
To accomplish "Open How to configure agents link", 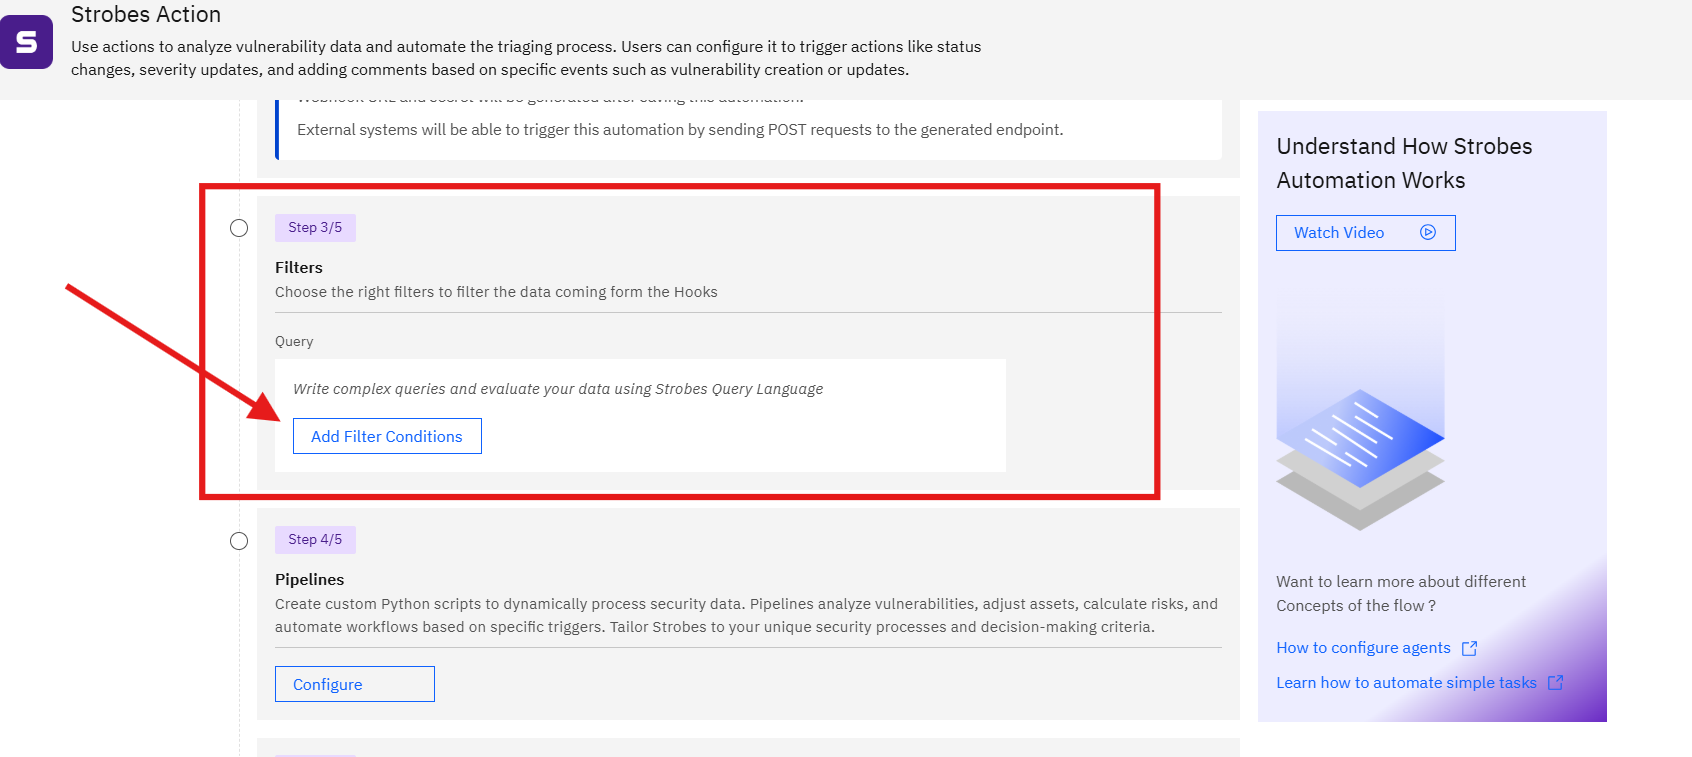I will 1363,648.
